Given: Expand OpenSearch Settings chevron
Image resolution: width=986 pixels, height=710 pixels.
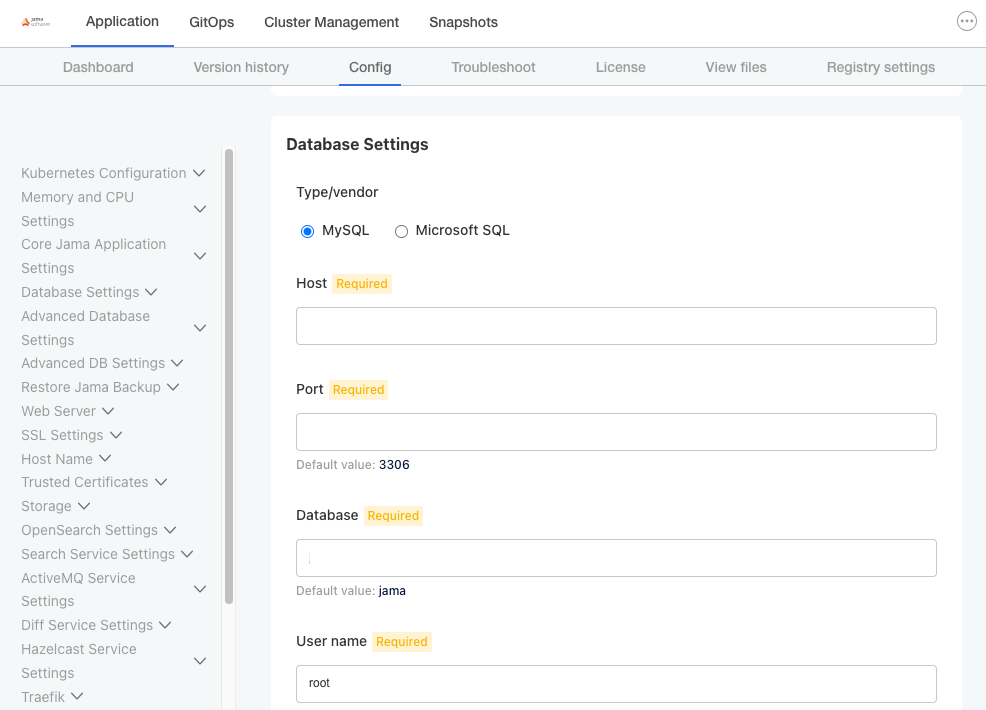Looking at the screenshot, I should 170,530.
